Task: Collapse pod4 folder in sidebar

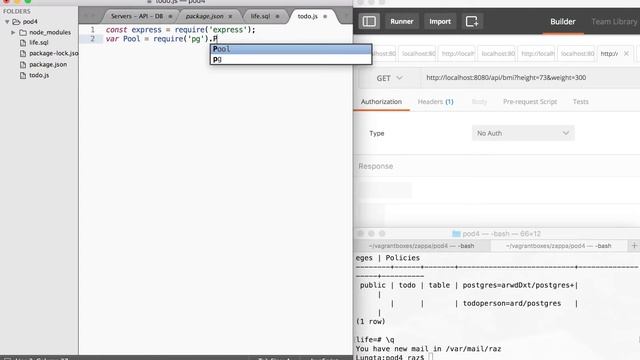Action: click(x=7, y=22)
